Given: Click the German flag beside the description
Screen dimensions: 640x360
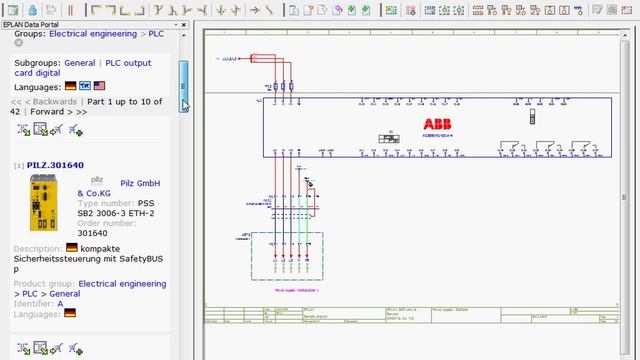Looking at the screenshot, I should pos(71,247).
